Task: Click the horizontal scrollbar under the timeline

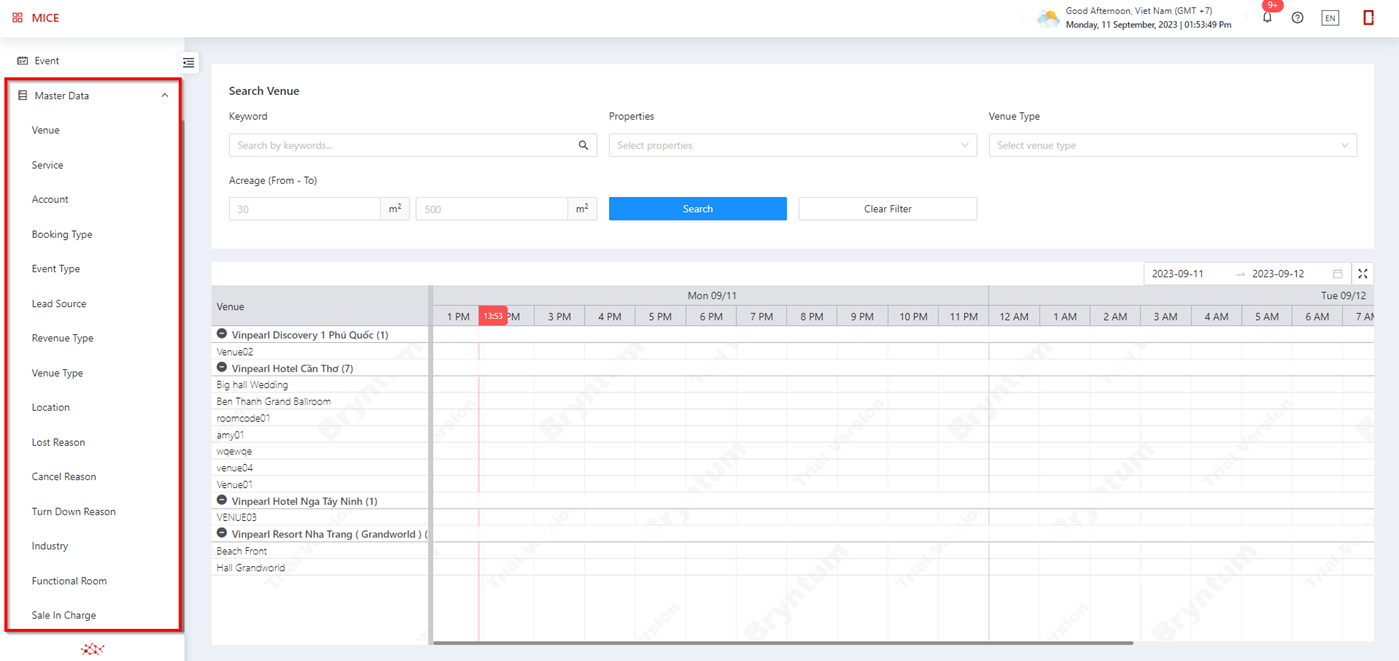Action: (782, 643)
